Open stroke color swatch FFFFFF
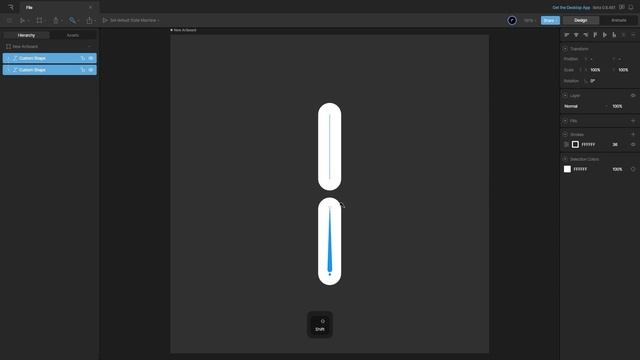This screenshot has width=640, height=360. tap(576, 144)
